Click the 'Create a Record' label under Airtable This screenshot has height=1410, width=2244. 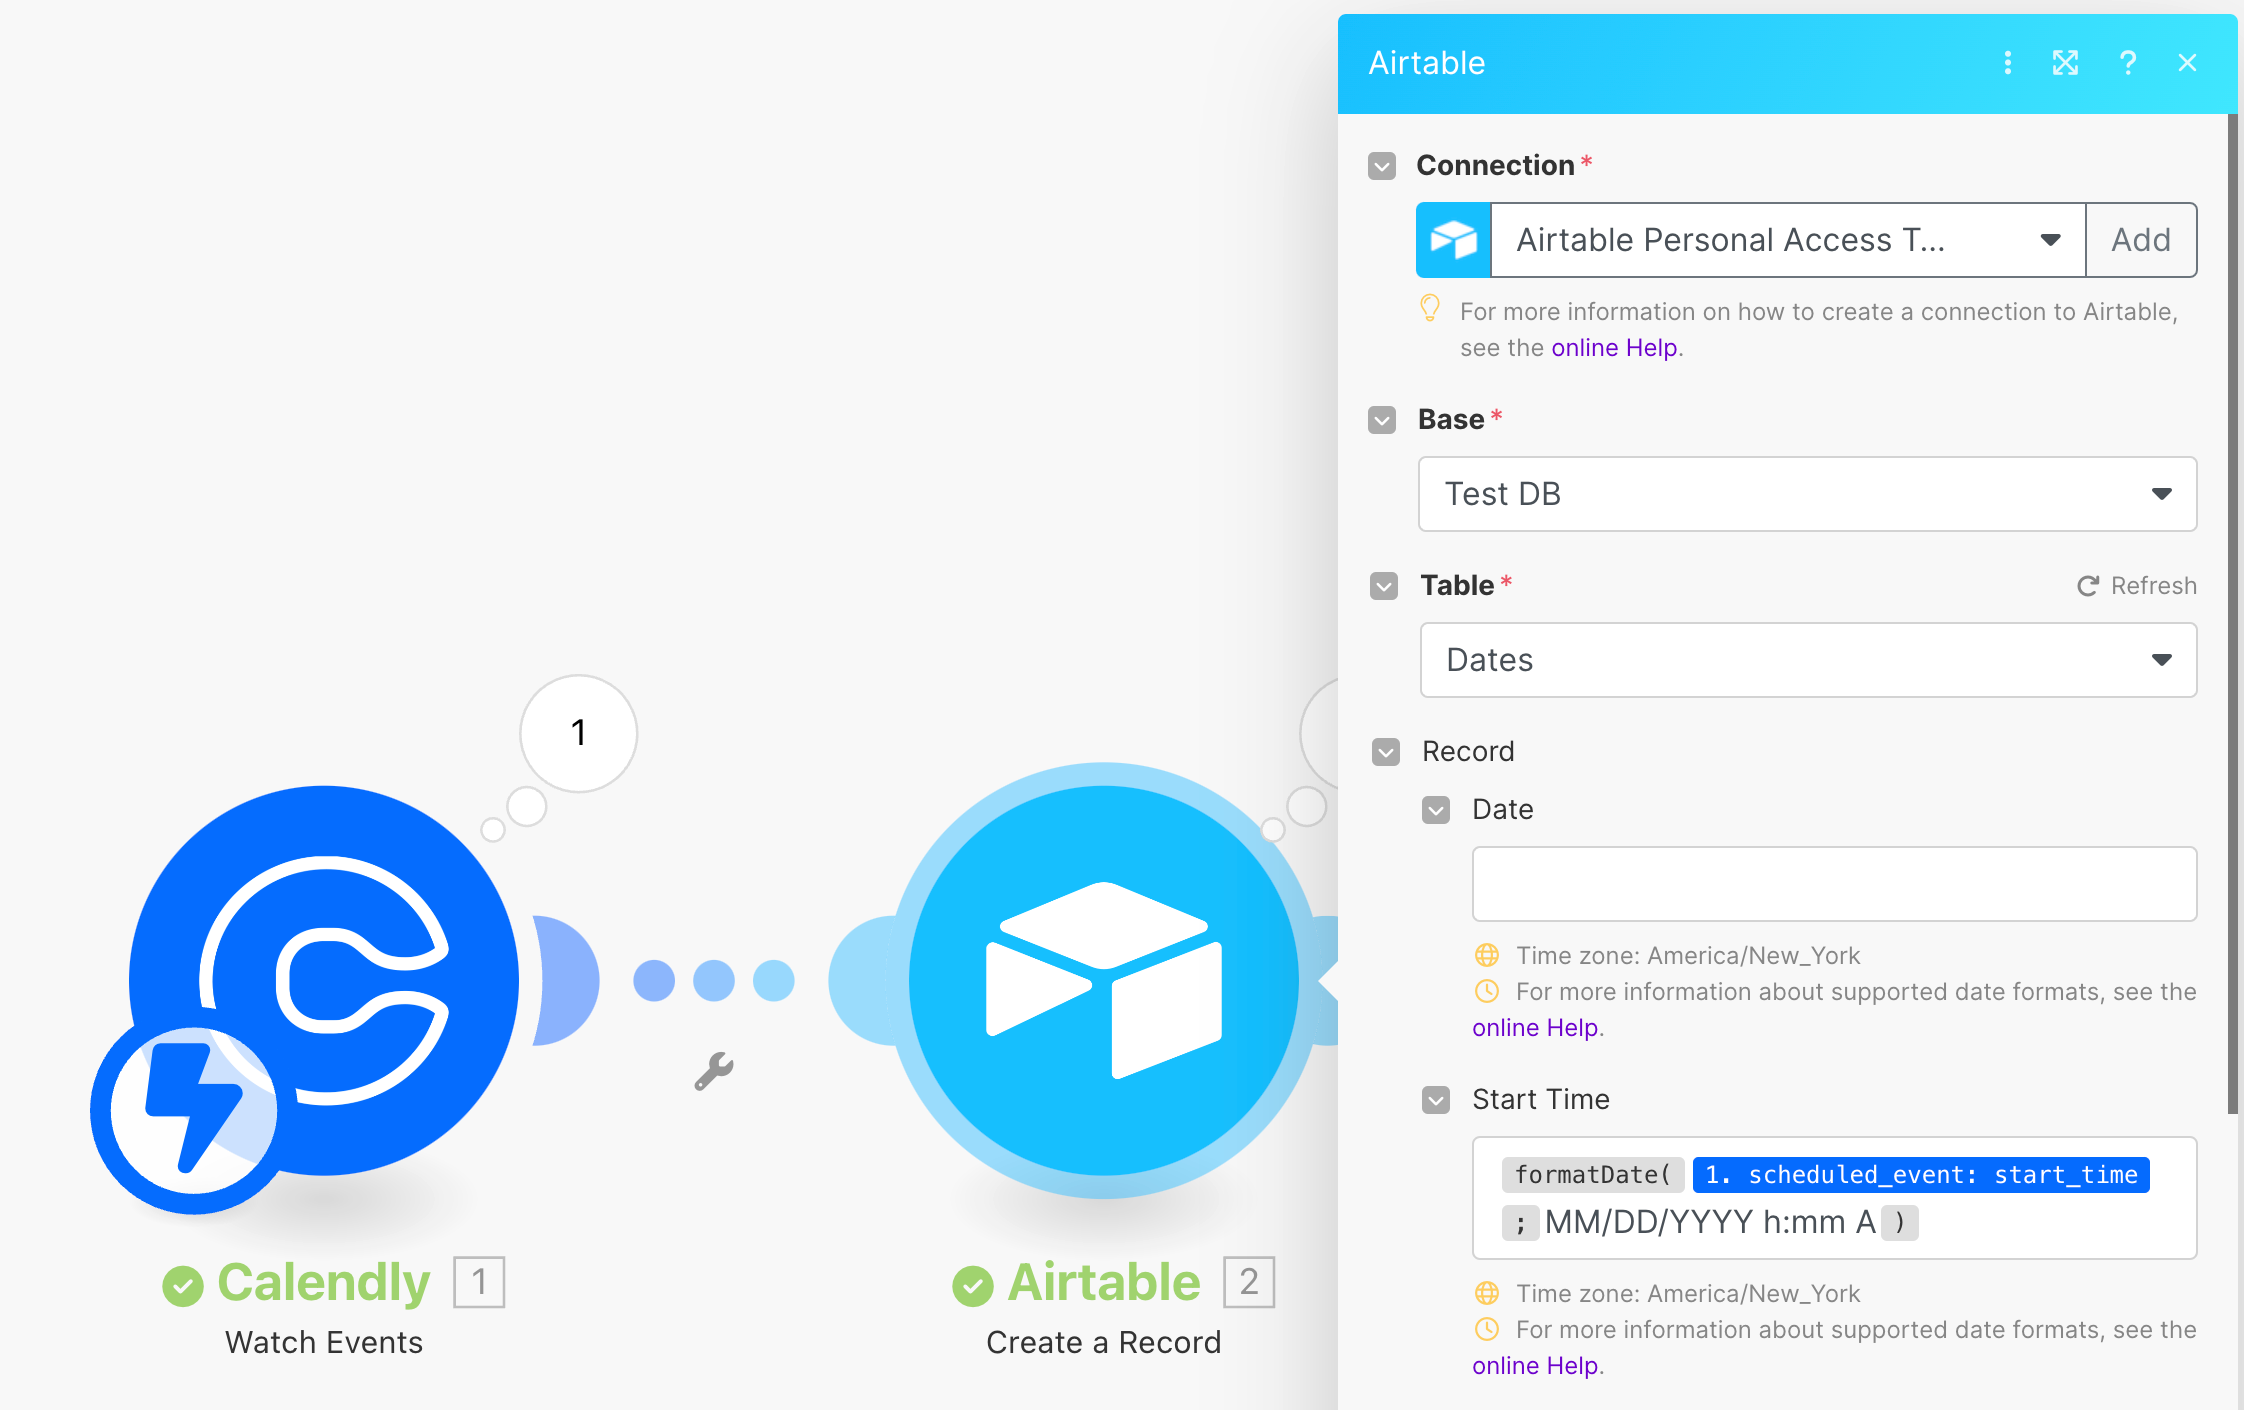click(1104, 1342)
